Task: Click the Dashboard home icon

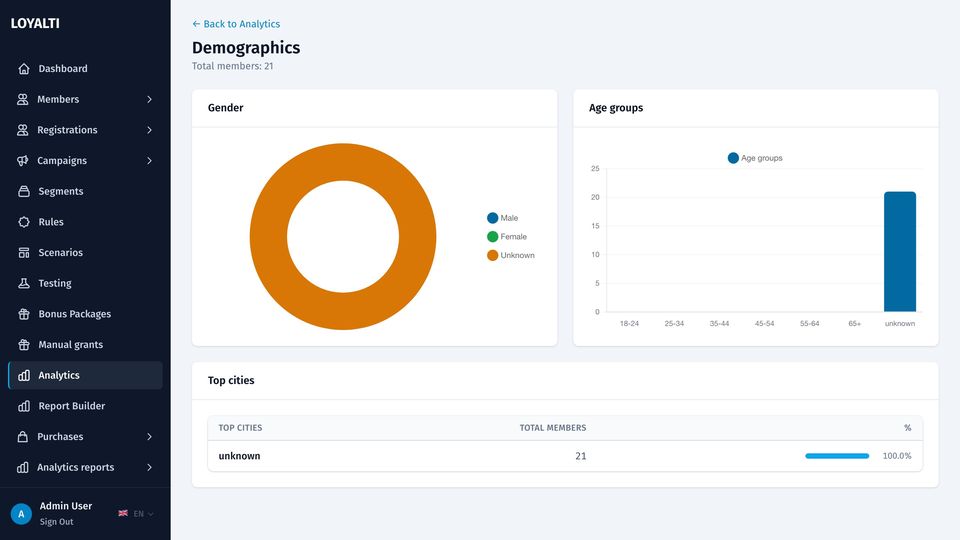Action: click(x=24, y=69)
